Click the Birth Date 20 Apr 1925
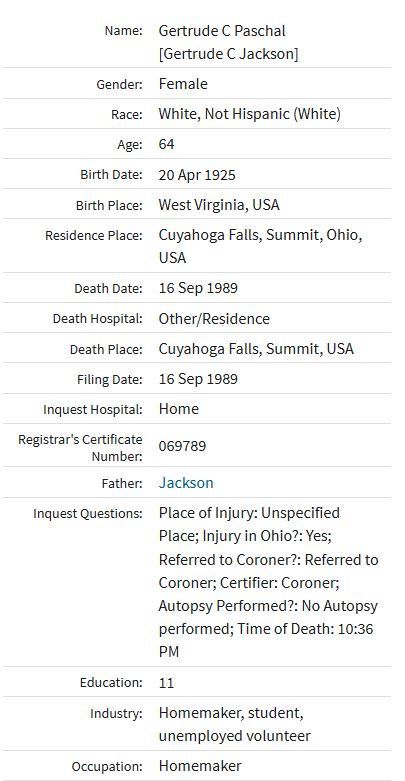The height and width of the screenshot is (781, 405). (x=197, y=175)
